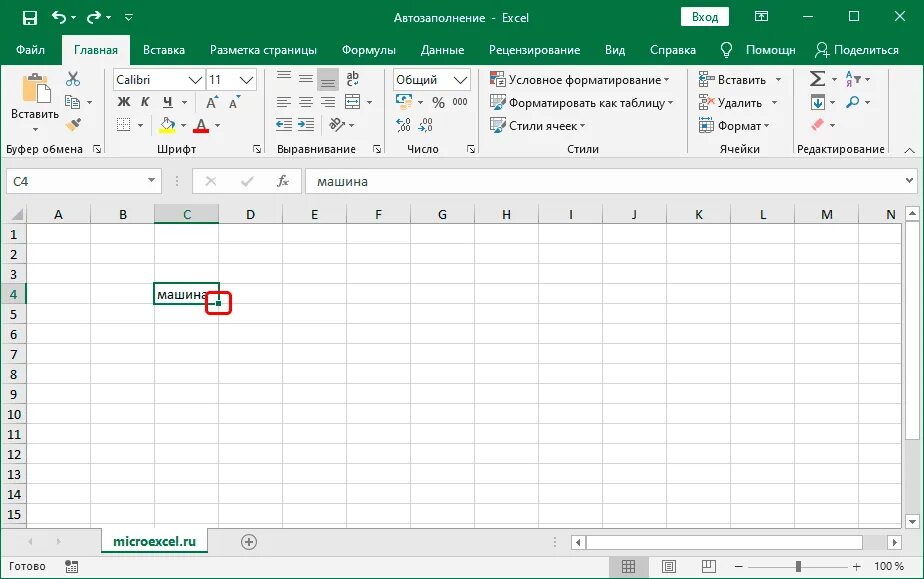Viewport: 924px width, 579px height.
Task: Align text to middle of cell
Action: [306, 79]
